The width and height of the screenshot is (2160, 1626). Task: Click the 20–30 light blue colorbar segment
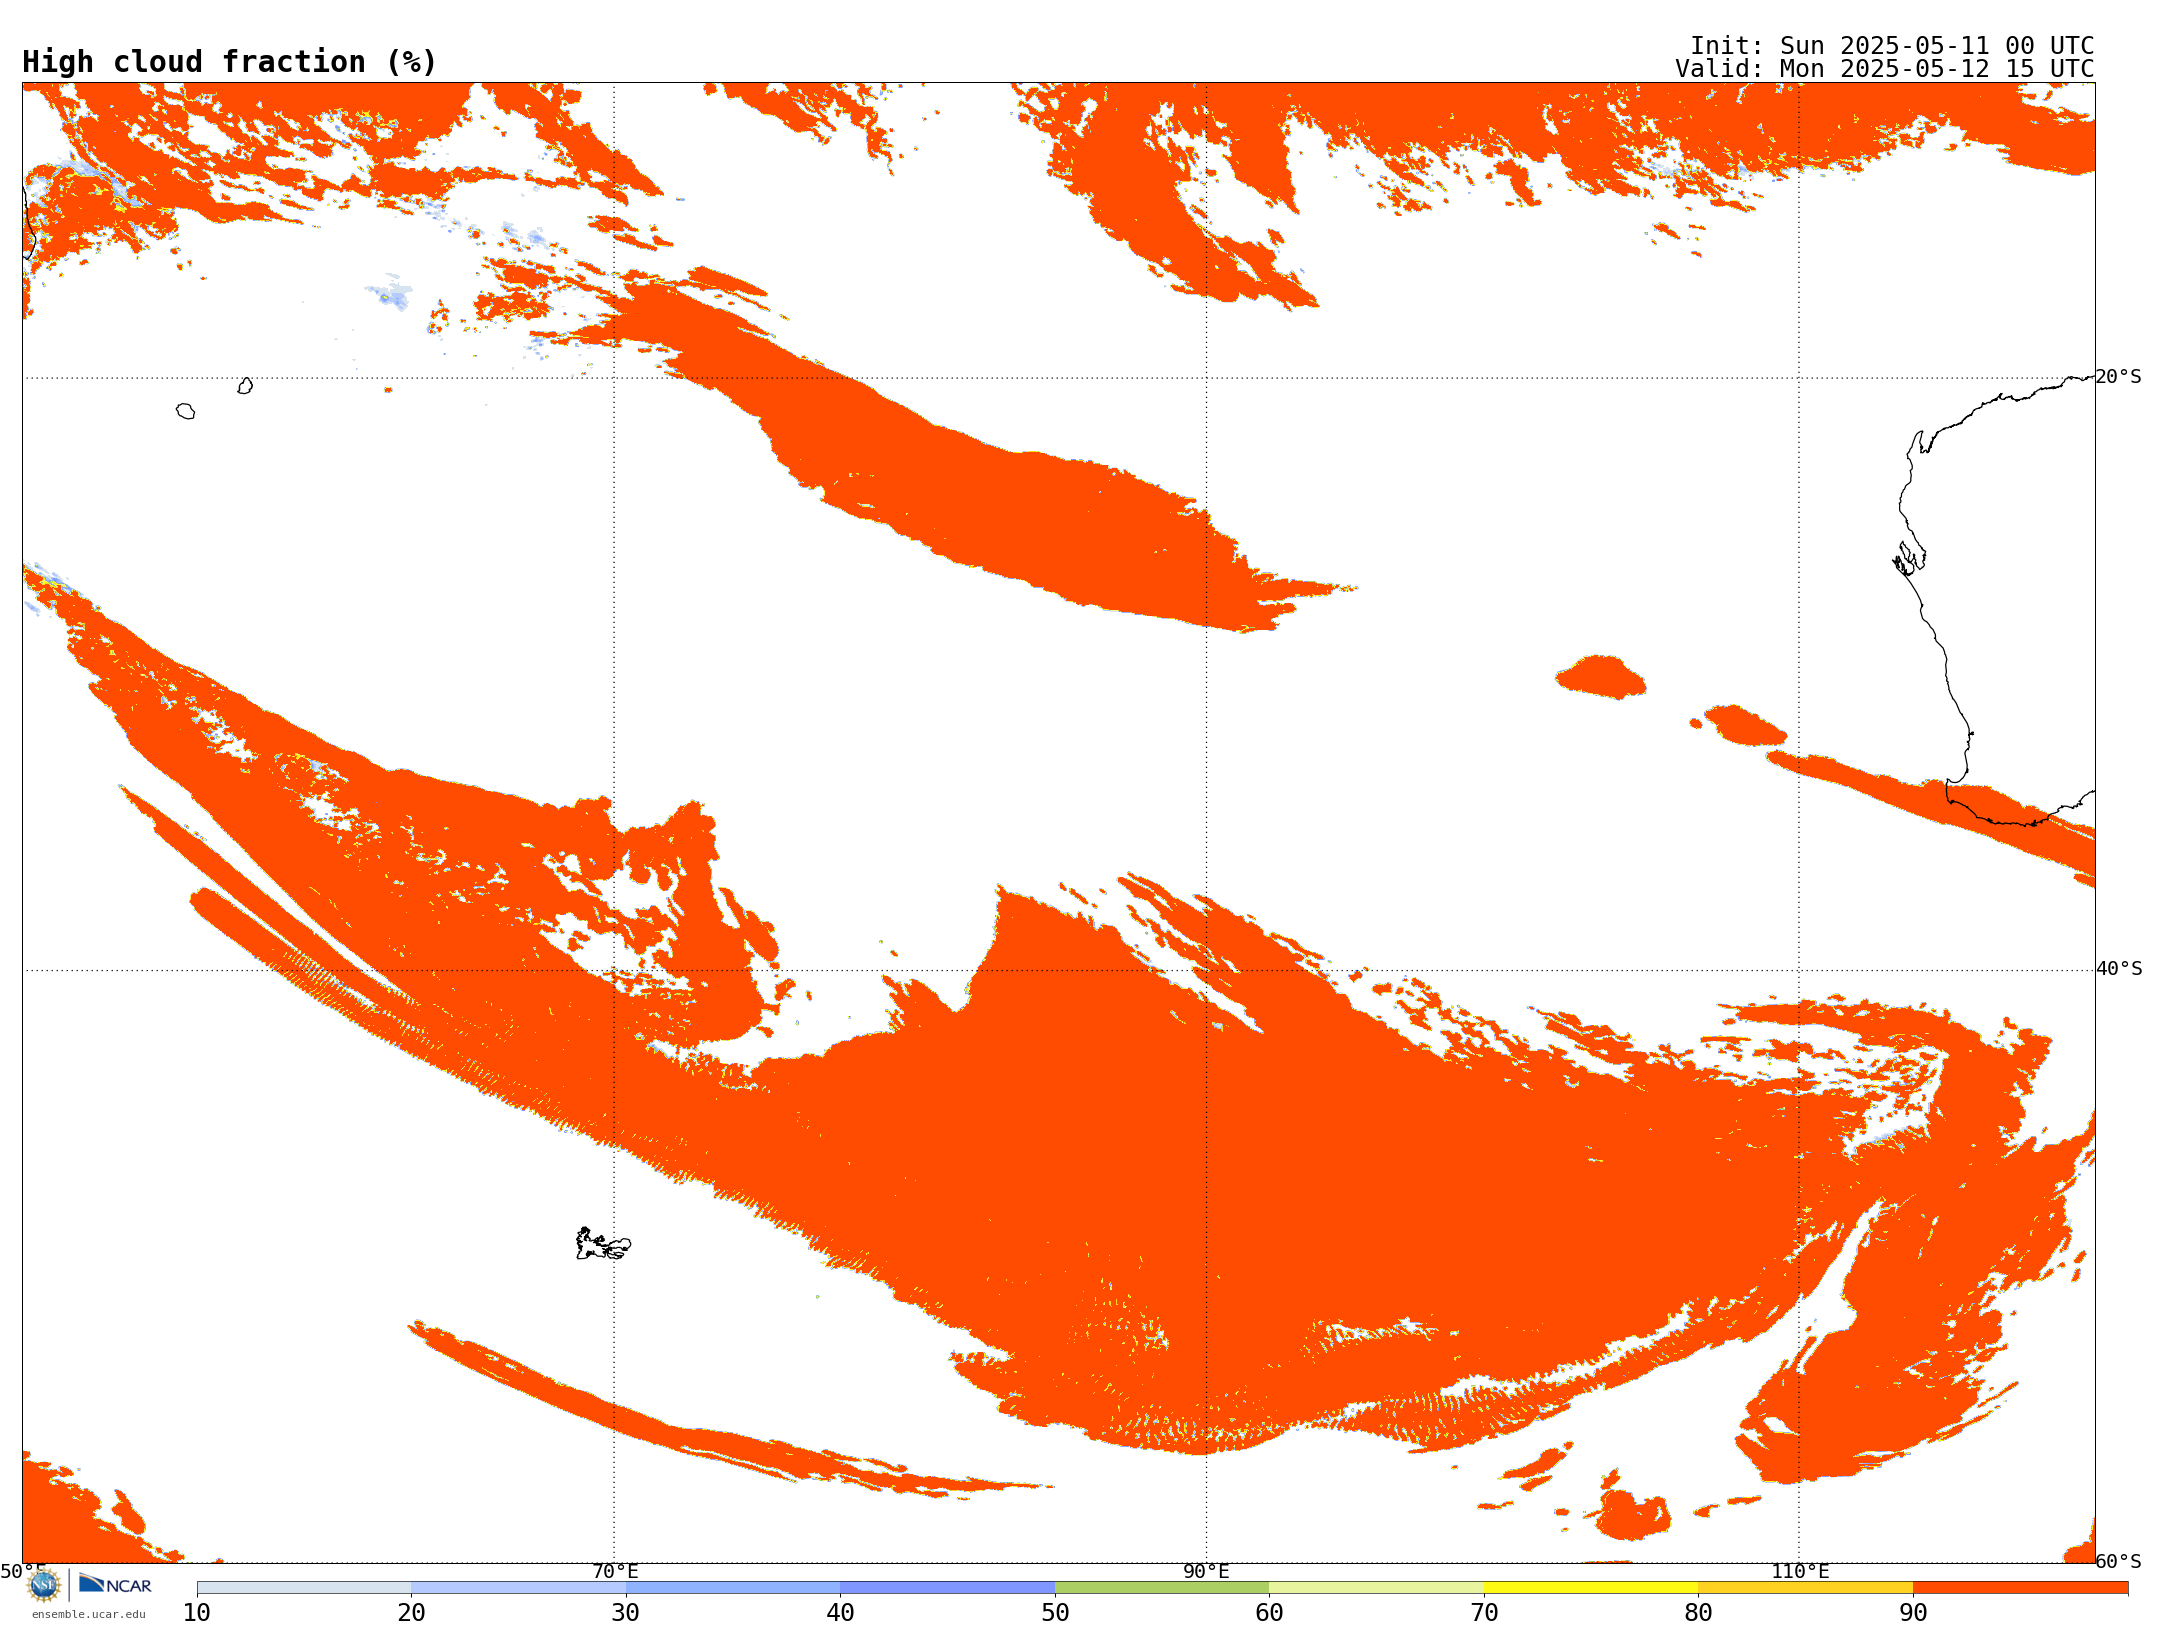(518, 1587)
